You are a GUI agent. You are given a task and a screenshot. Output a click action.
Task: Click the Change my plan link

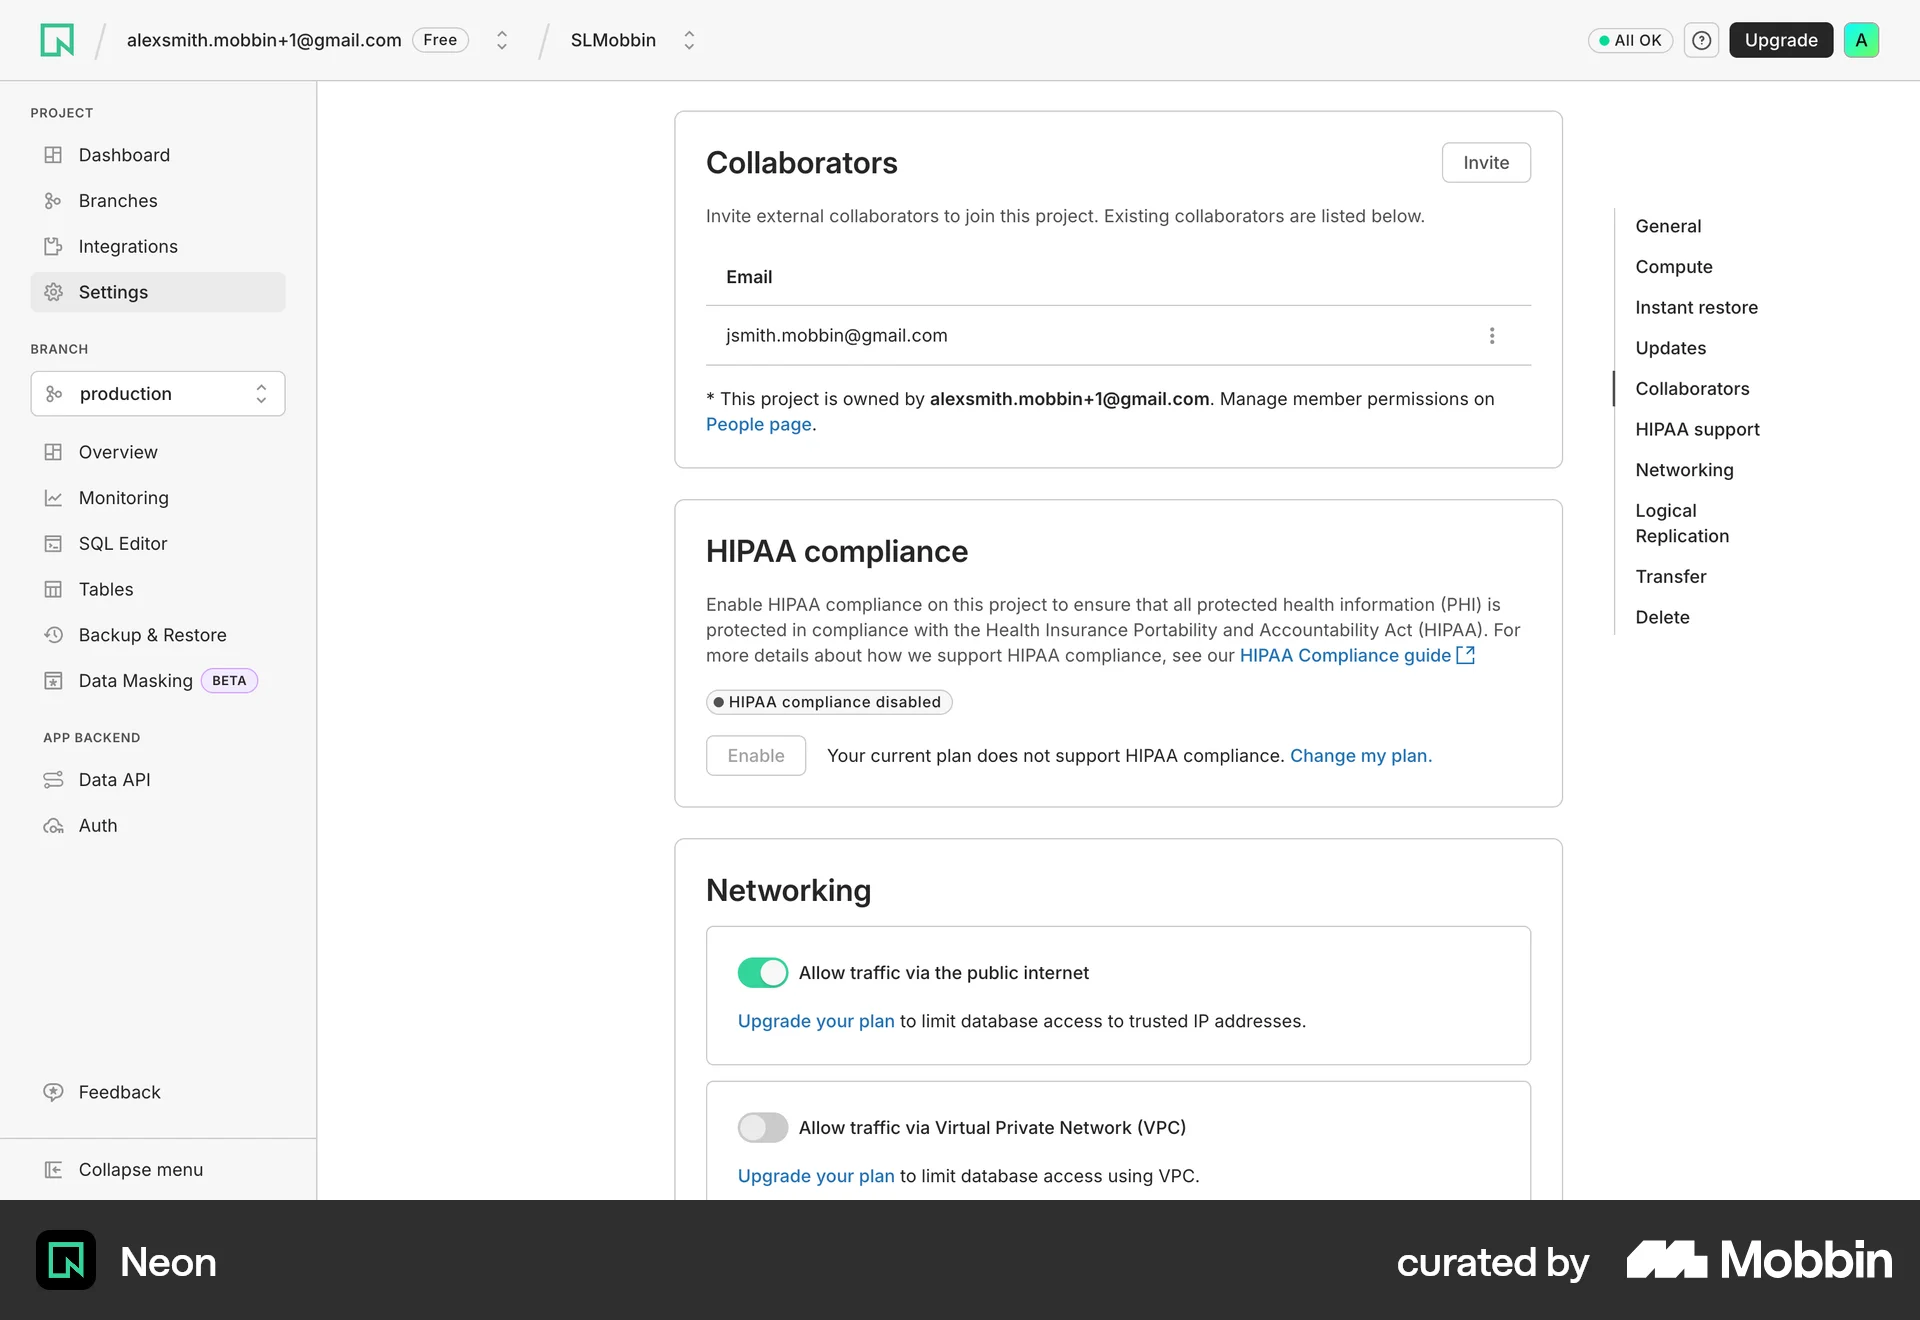tap(1361, 756)
